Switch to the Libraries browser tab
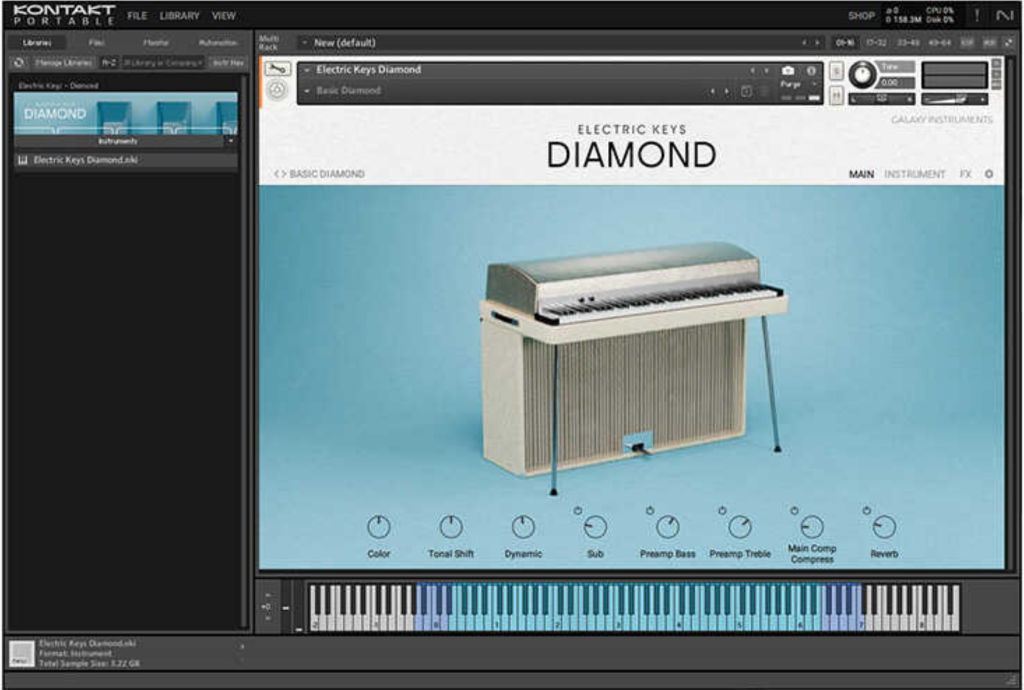This screenshot has height=690, width=1024. click(x=37, y=42)
